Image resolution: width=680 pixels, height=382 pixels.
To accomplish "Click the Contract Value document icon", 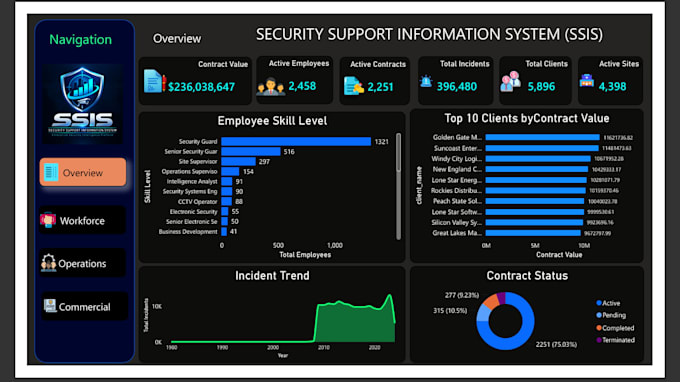I will pos(154,81).
